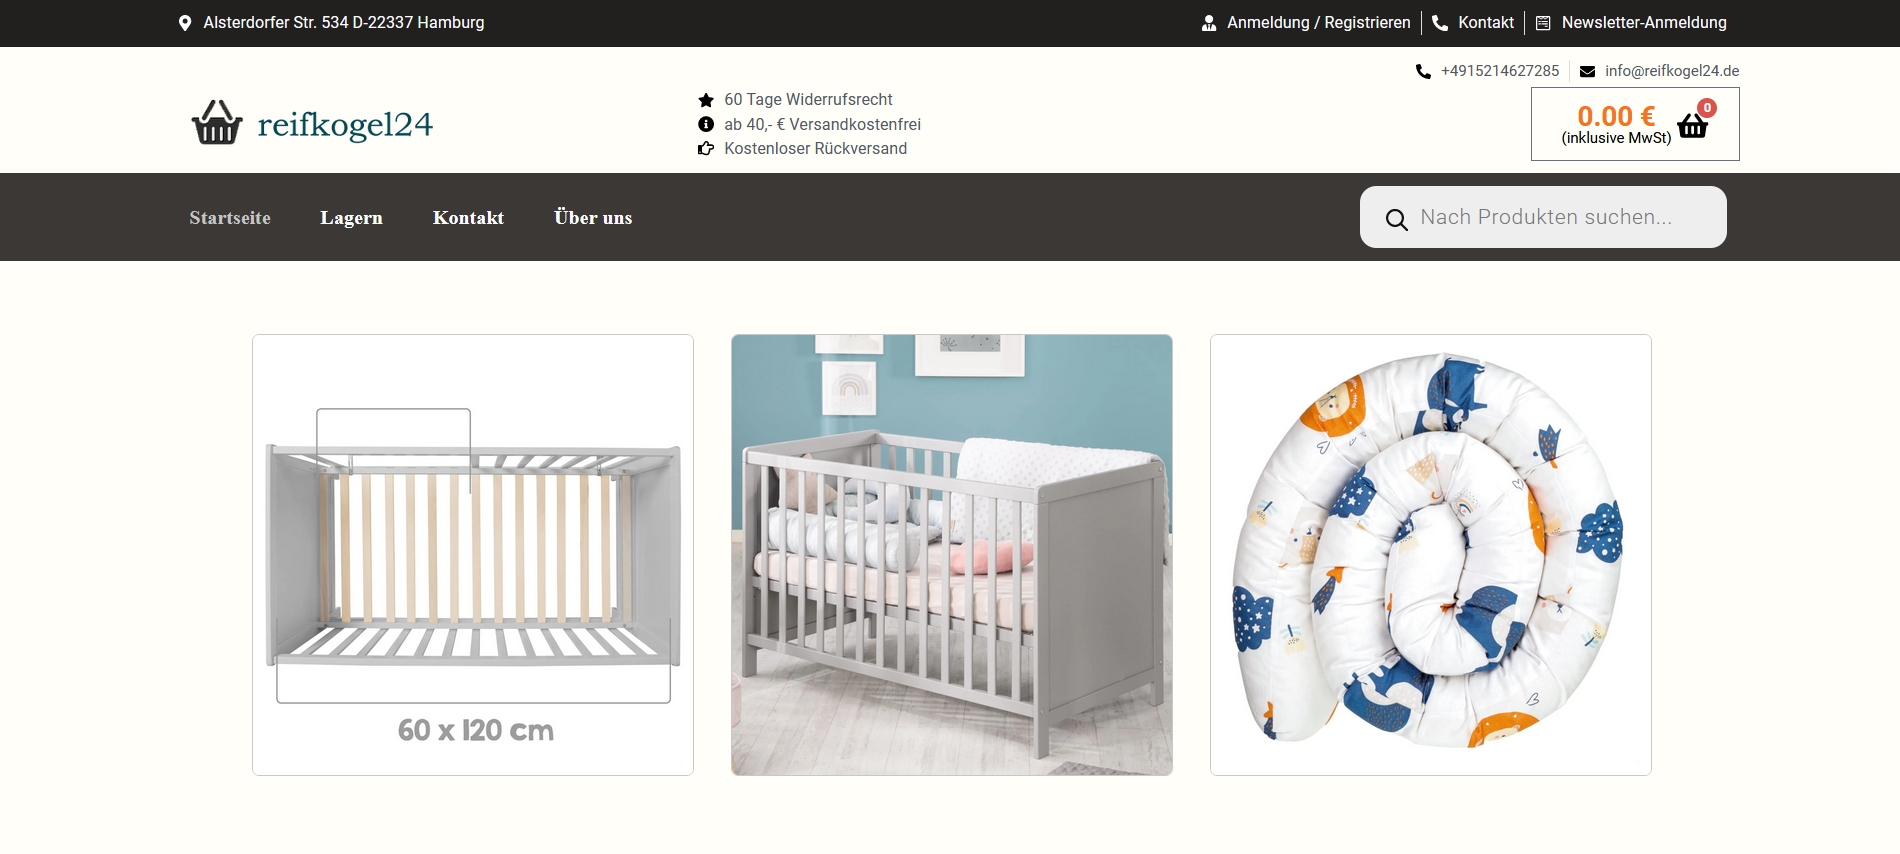Click the location pin icon near address
Screen dimensions: 1900x854
point(185,23)
